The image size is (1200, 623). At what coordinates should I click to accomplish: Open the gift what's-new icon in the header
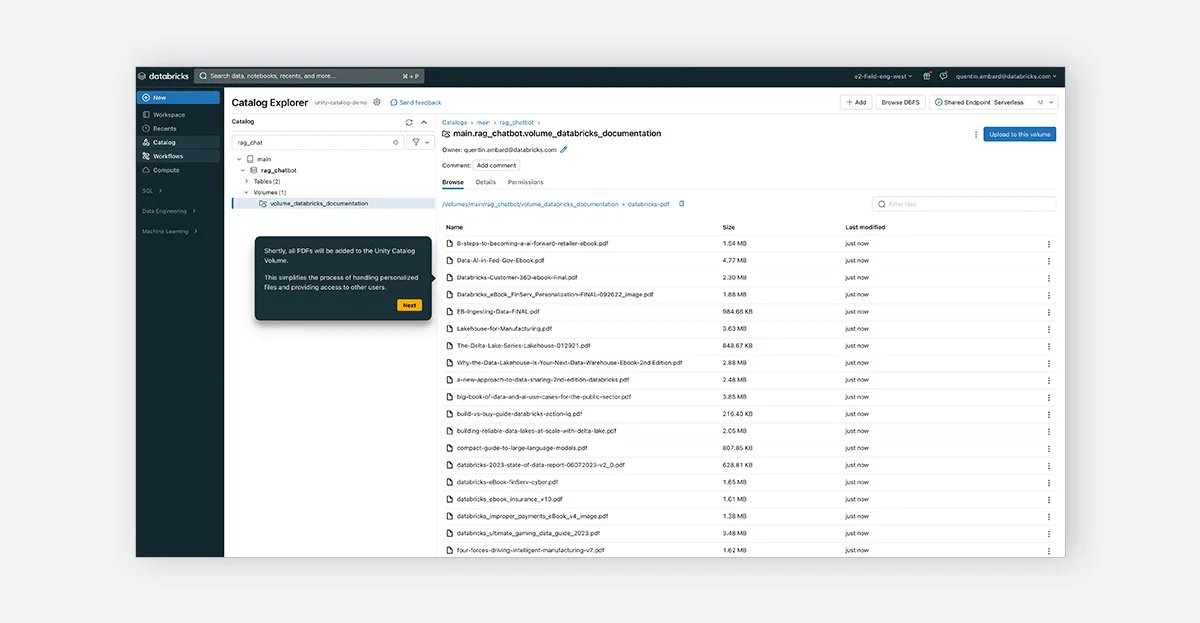tap(927, 76)
